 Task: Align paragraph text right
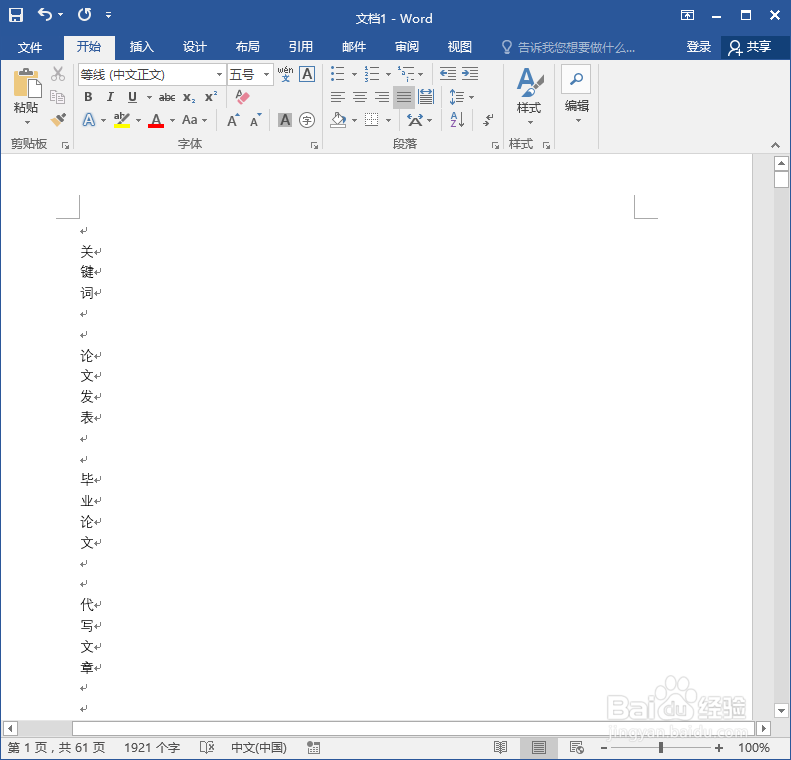coord(382,97)
